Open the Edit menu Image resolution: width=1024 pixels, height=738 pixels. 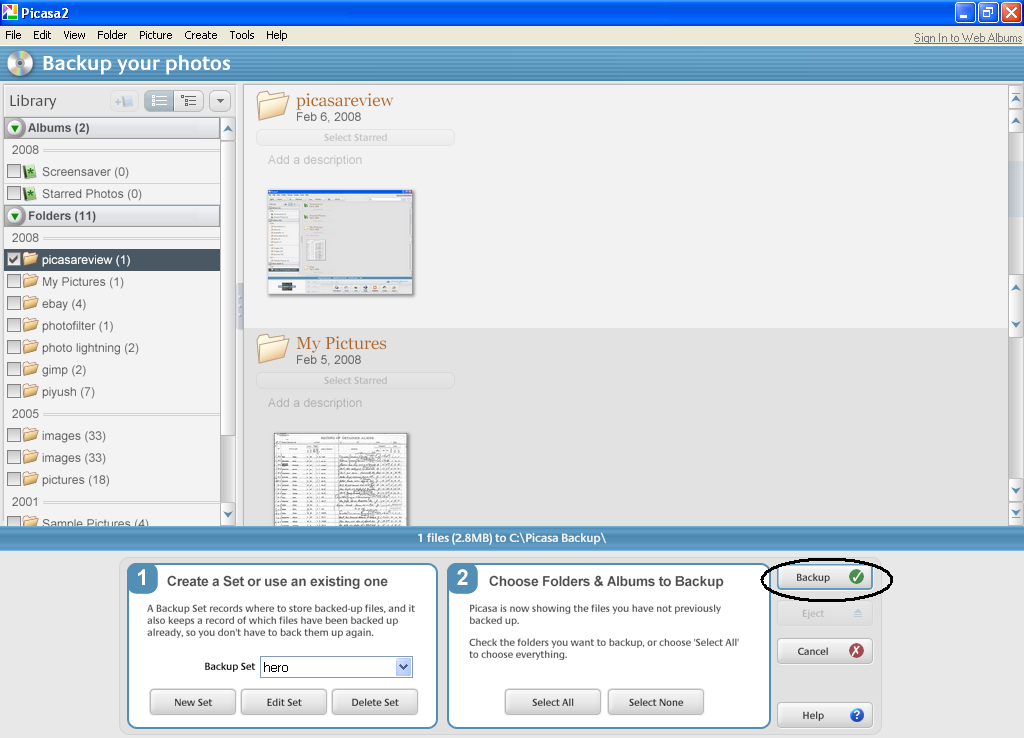tap(42, 35)
